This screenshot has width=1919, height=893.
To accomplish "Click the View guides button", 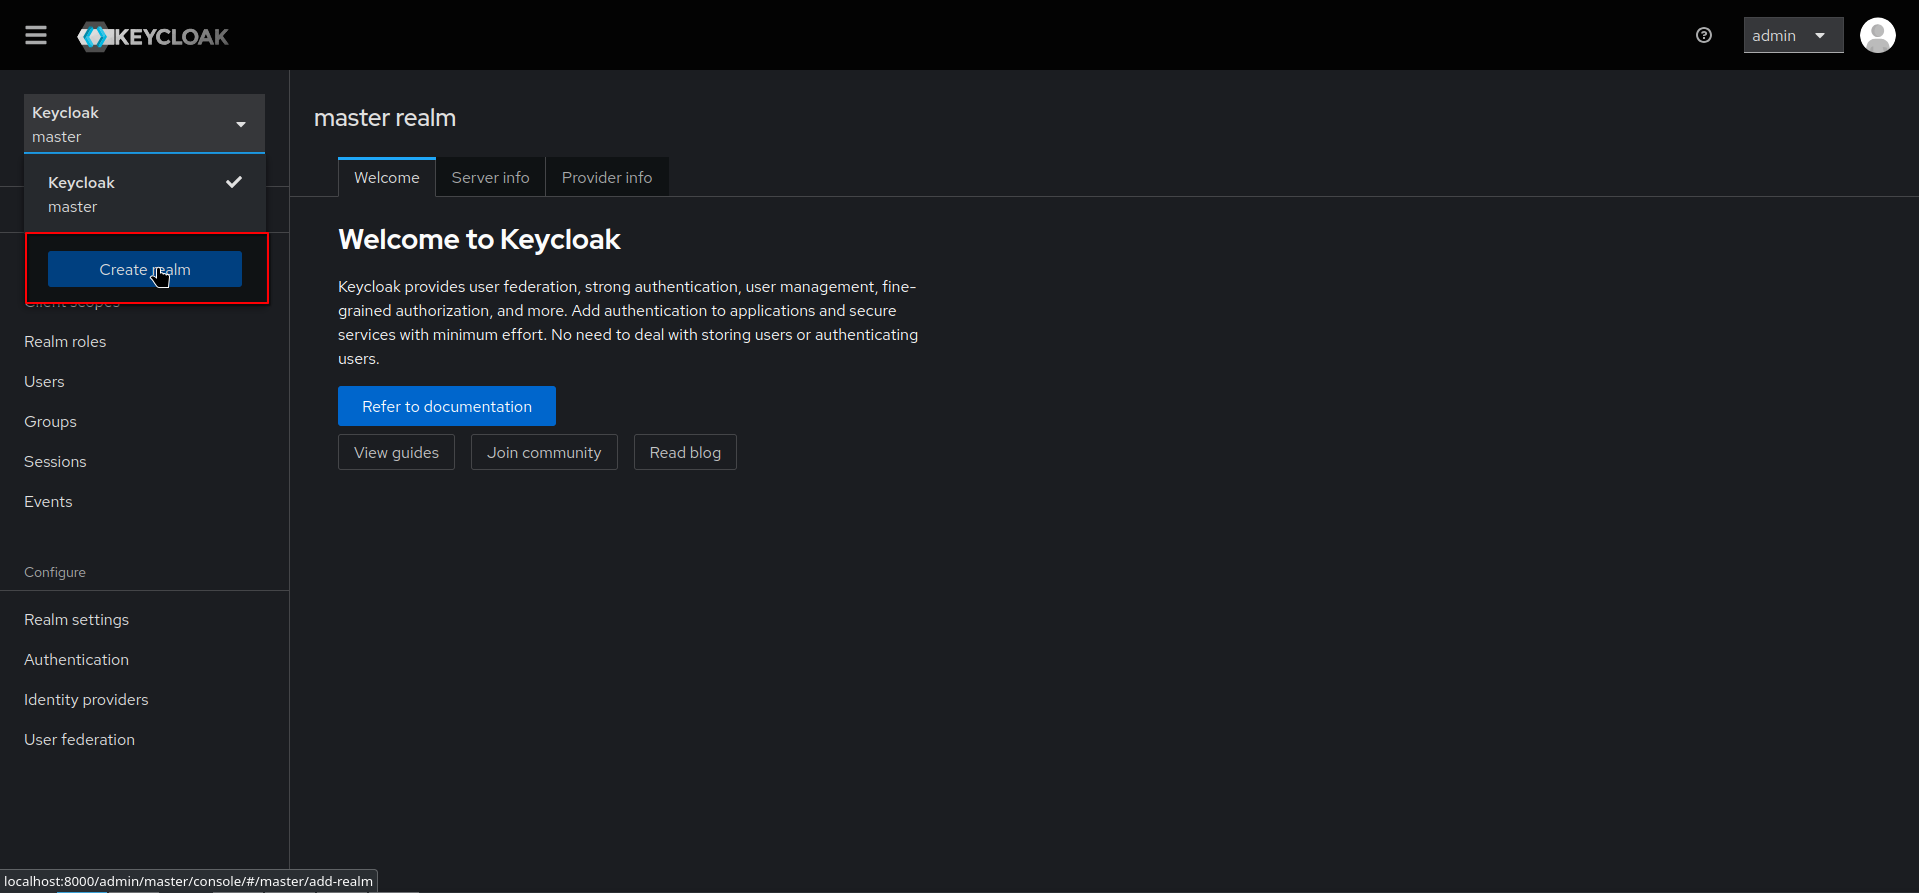I will [396, 452].
